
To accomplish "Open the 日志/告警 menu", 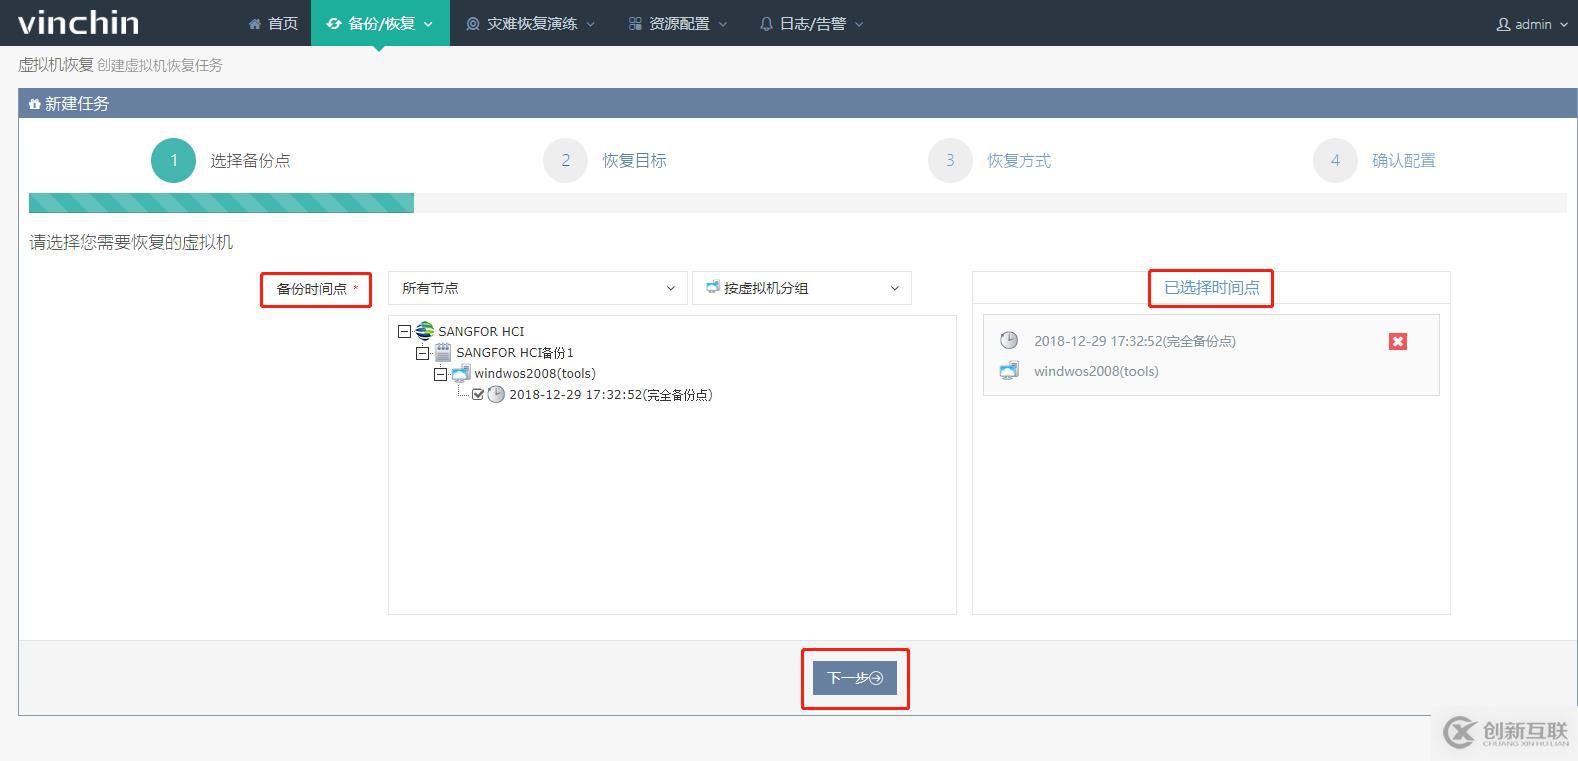I will [811, 23].
